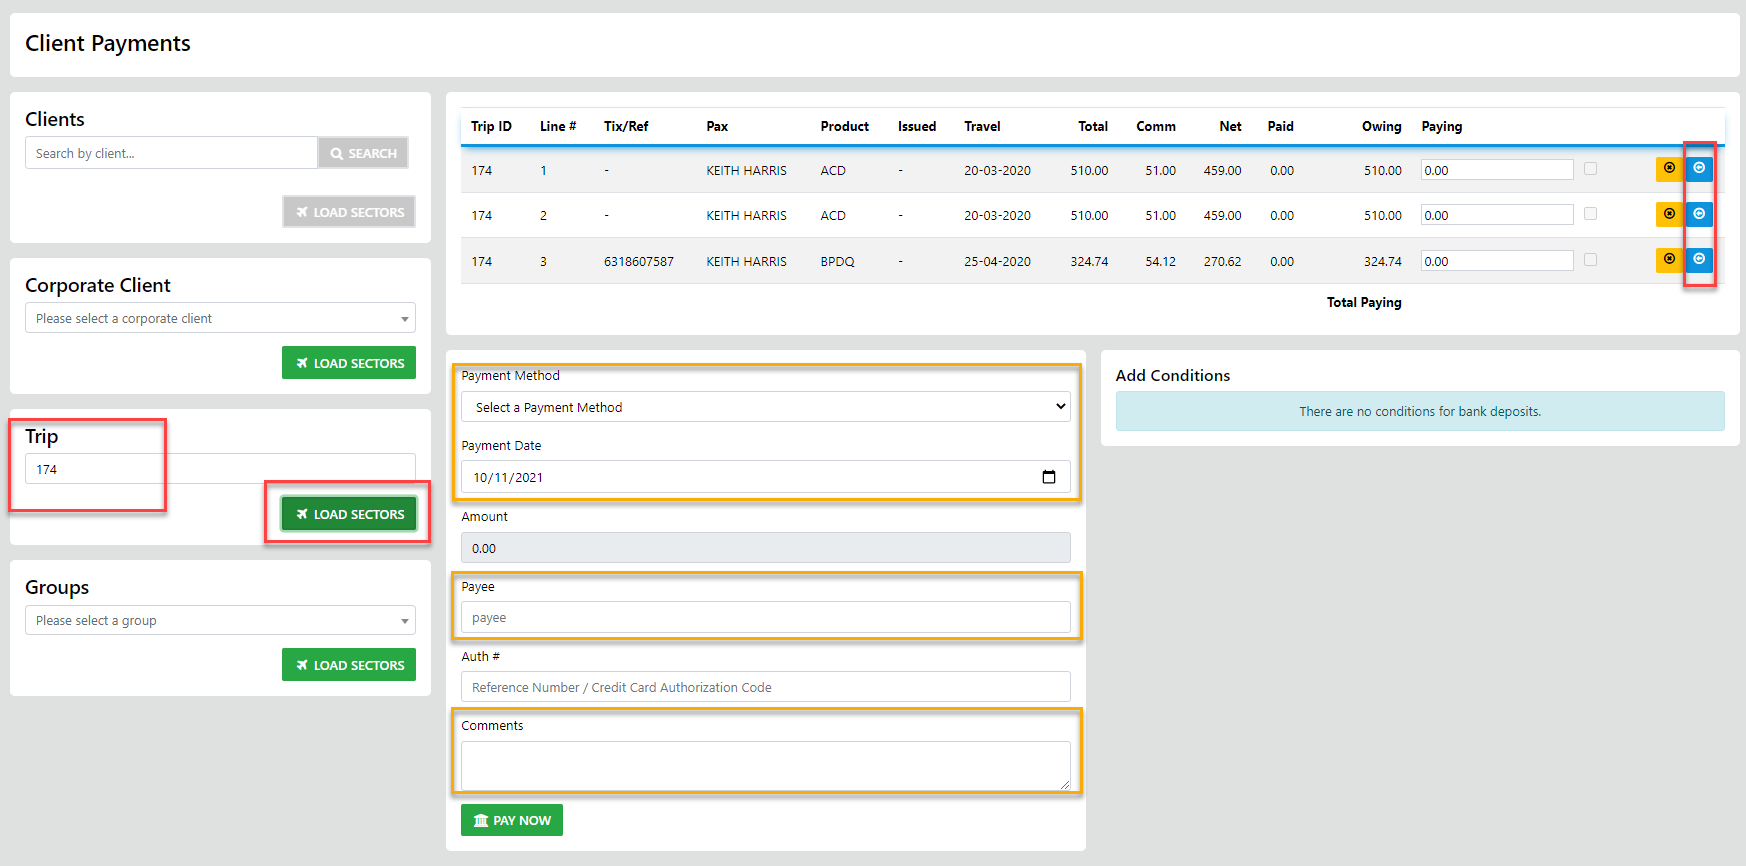This screenshot has height=866, width=1746.
Task: Open the Corporate Client dropdown
Action: tap(220, 318)
